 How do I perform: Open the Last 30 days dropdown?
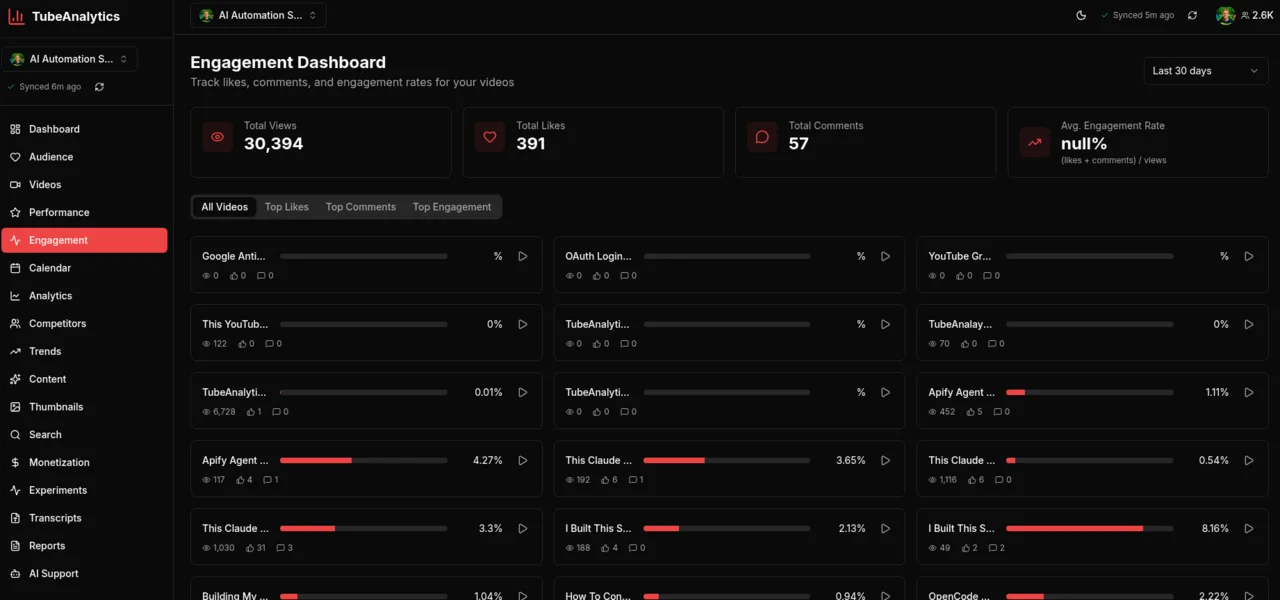[x=1205, y=70]
